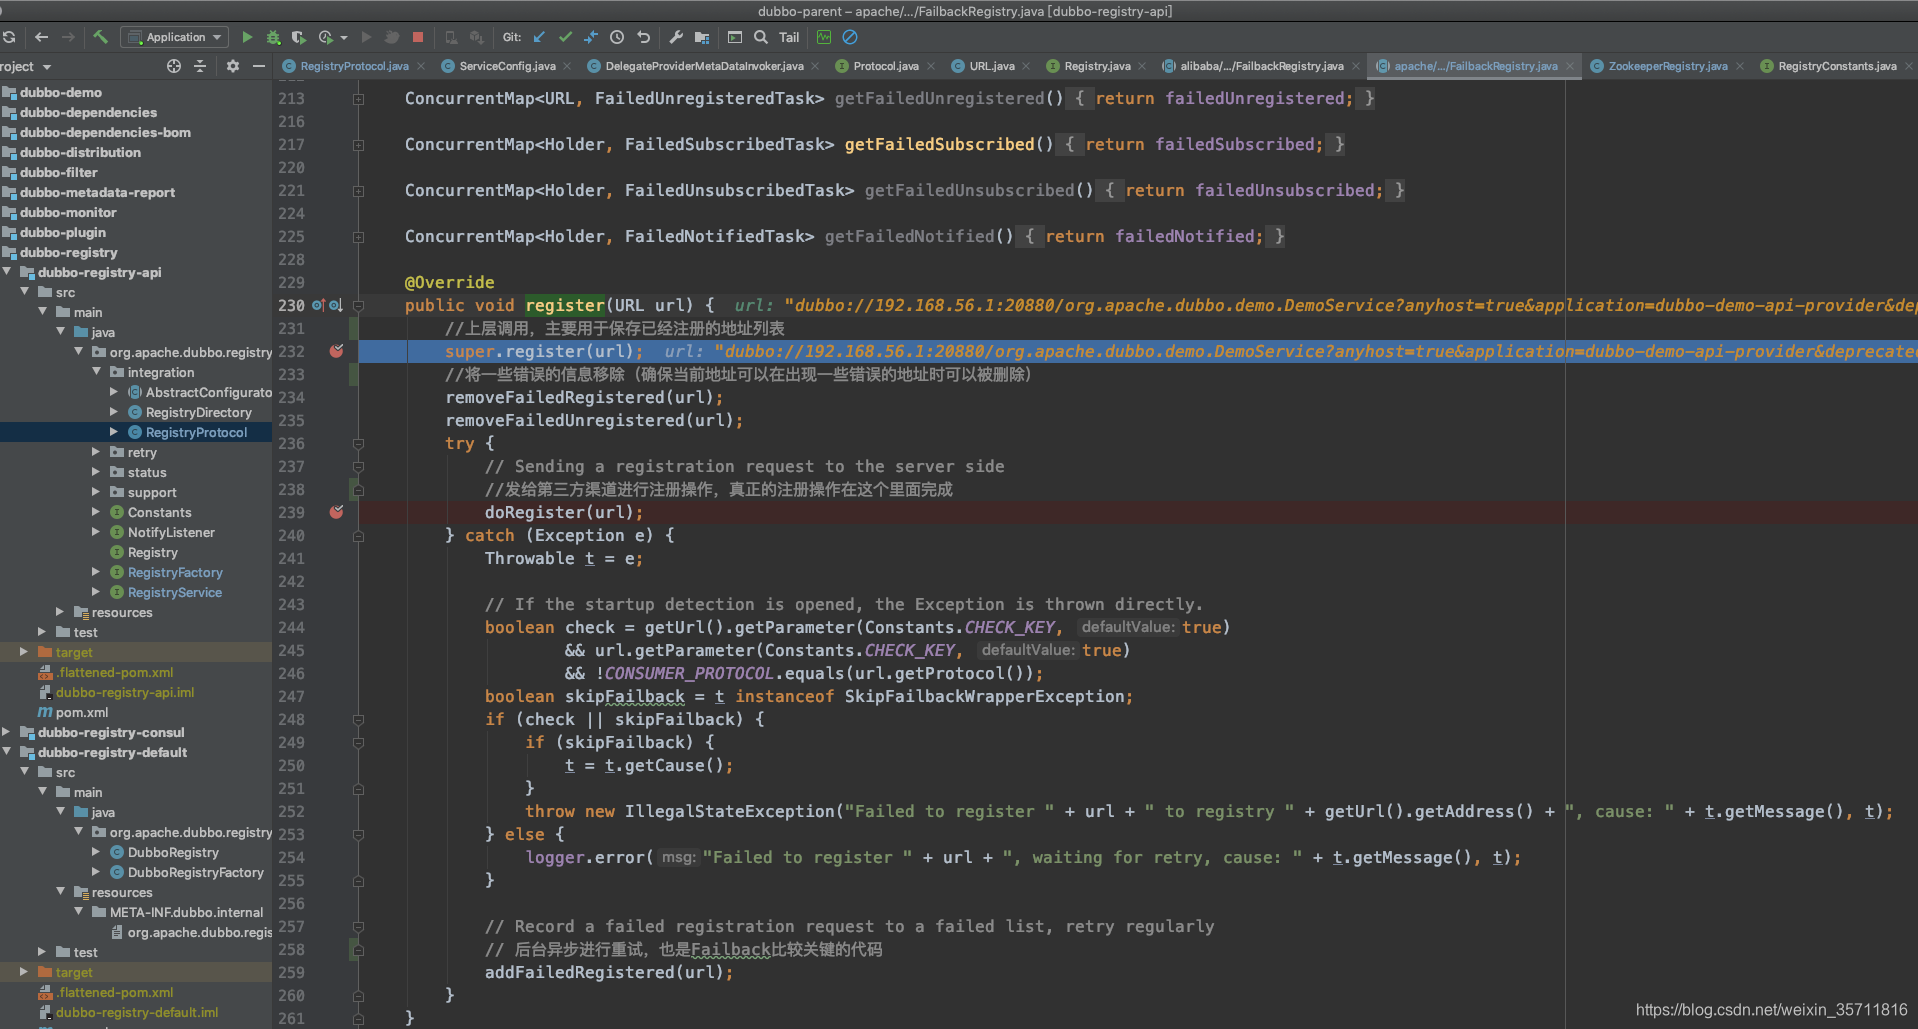Click the Git update project arrow
The height and width of the screenshot is (1029, 1918).
pos(539,37)
